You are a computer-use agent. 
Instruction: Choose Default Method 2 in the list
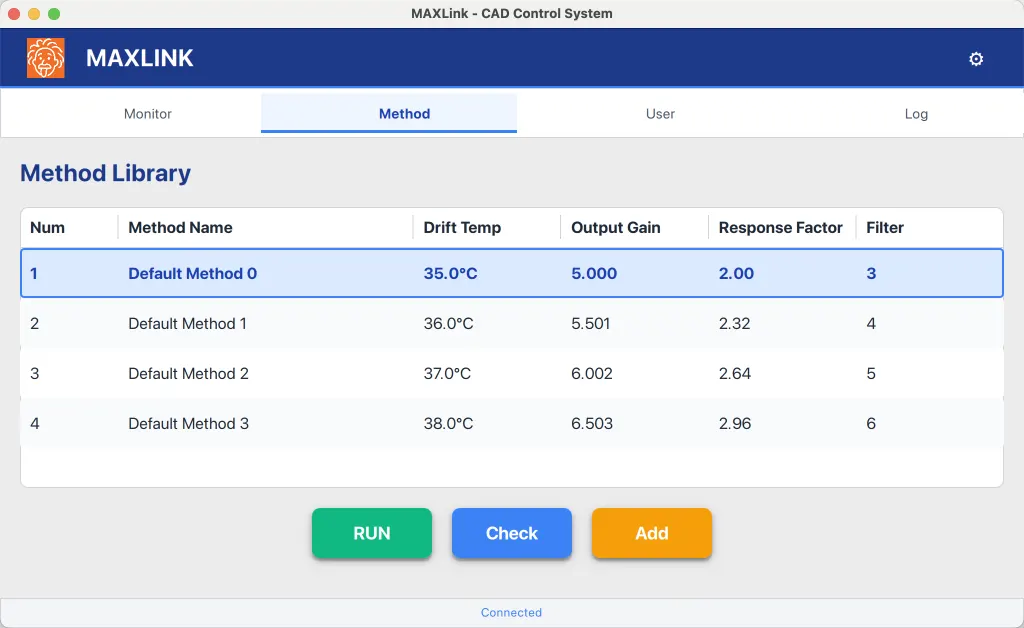coord(512,373)
